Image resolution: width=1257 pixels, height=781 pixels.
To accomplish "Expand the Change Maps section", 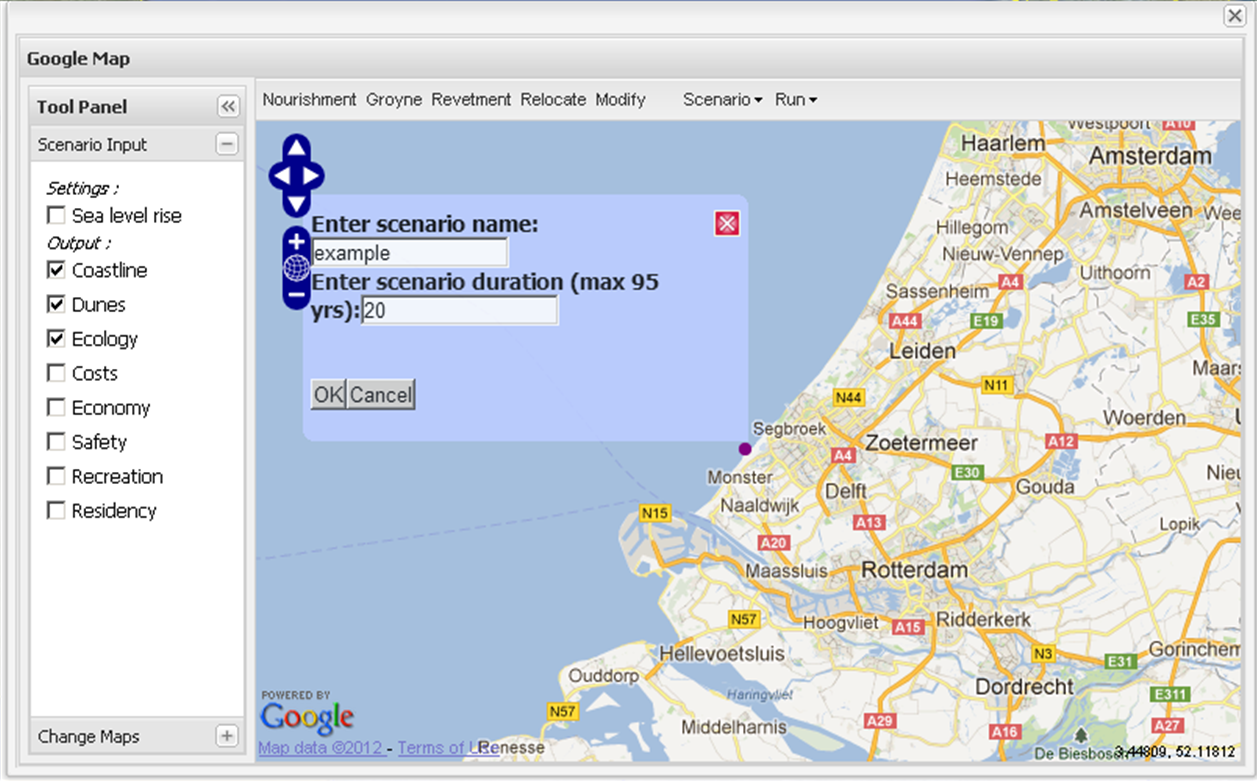I will pos(227,737).
